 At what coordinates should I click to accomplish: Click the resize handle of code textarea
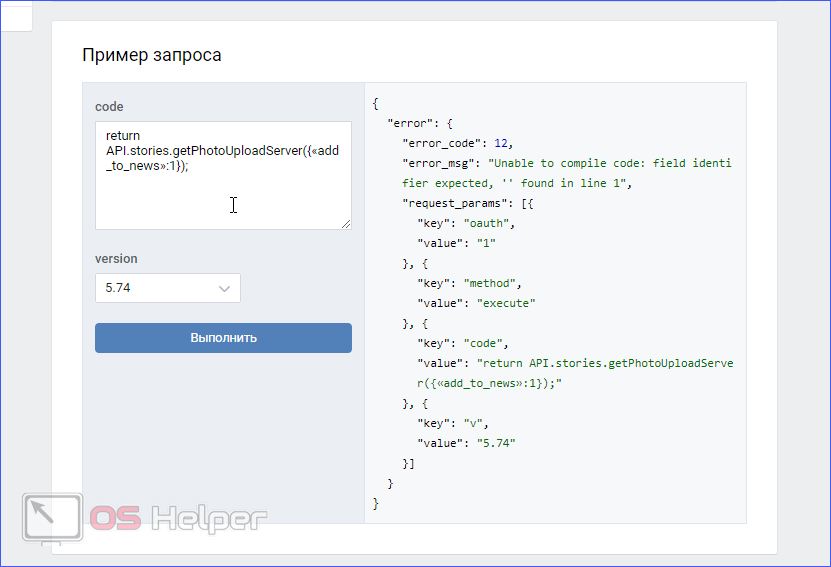(x=345, y=224)
